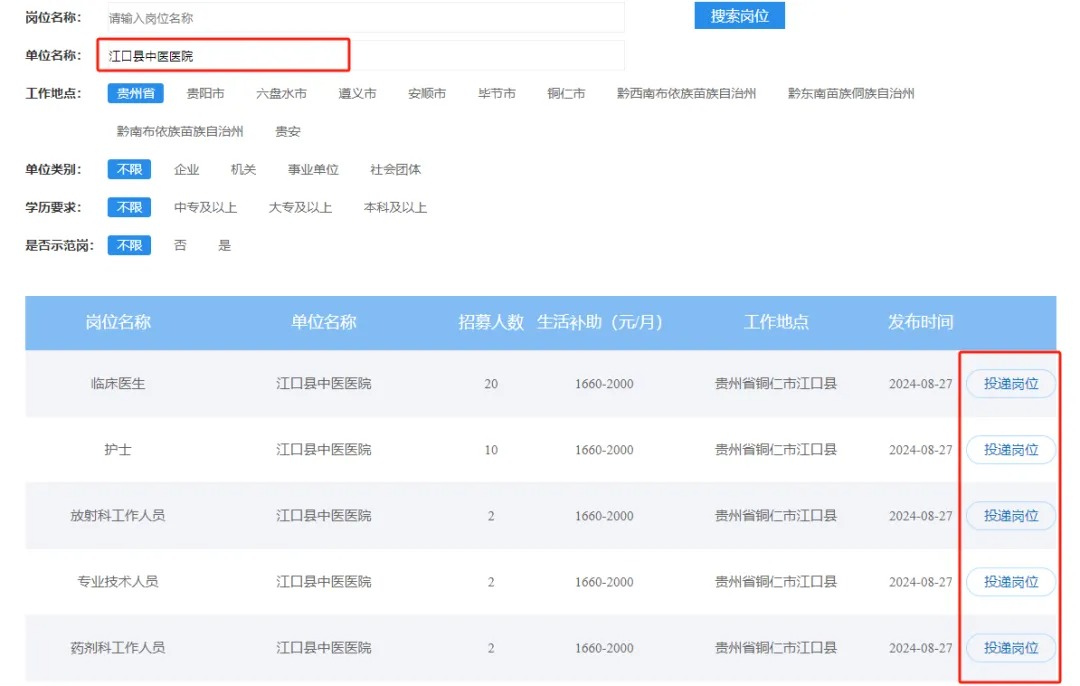This screenshot has height=686, width=1080.
Task: Submit application for 放射科工作人员
Action: pos(1011,516)
